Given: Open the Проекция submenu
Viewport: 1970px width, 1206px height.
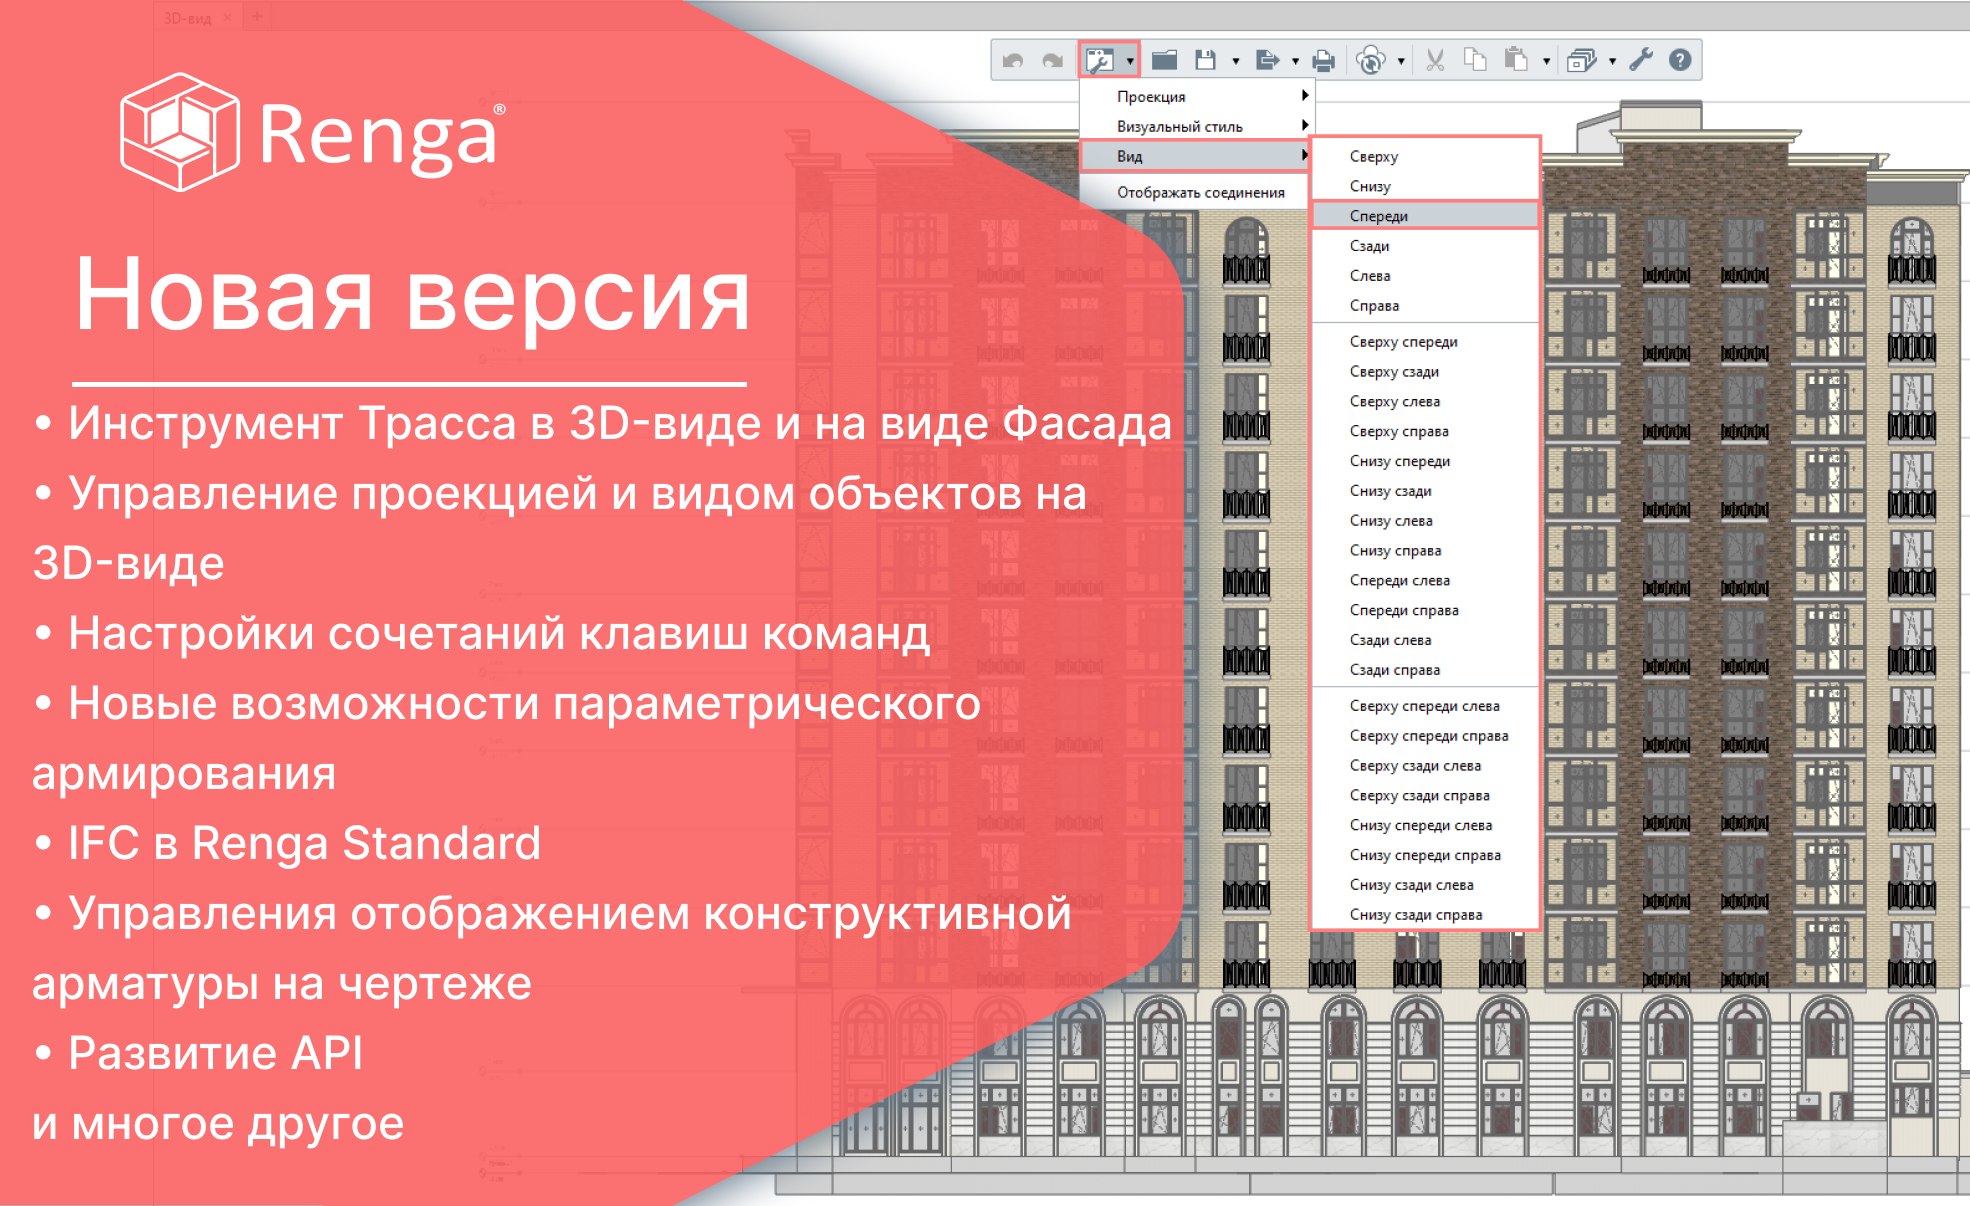Looking at the screenshot, I should [1197, 97].
